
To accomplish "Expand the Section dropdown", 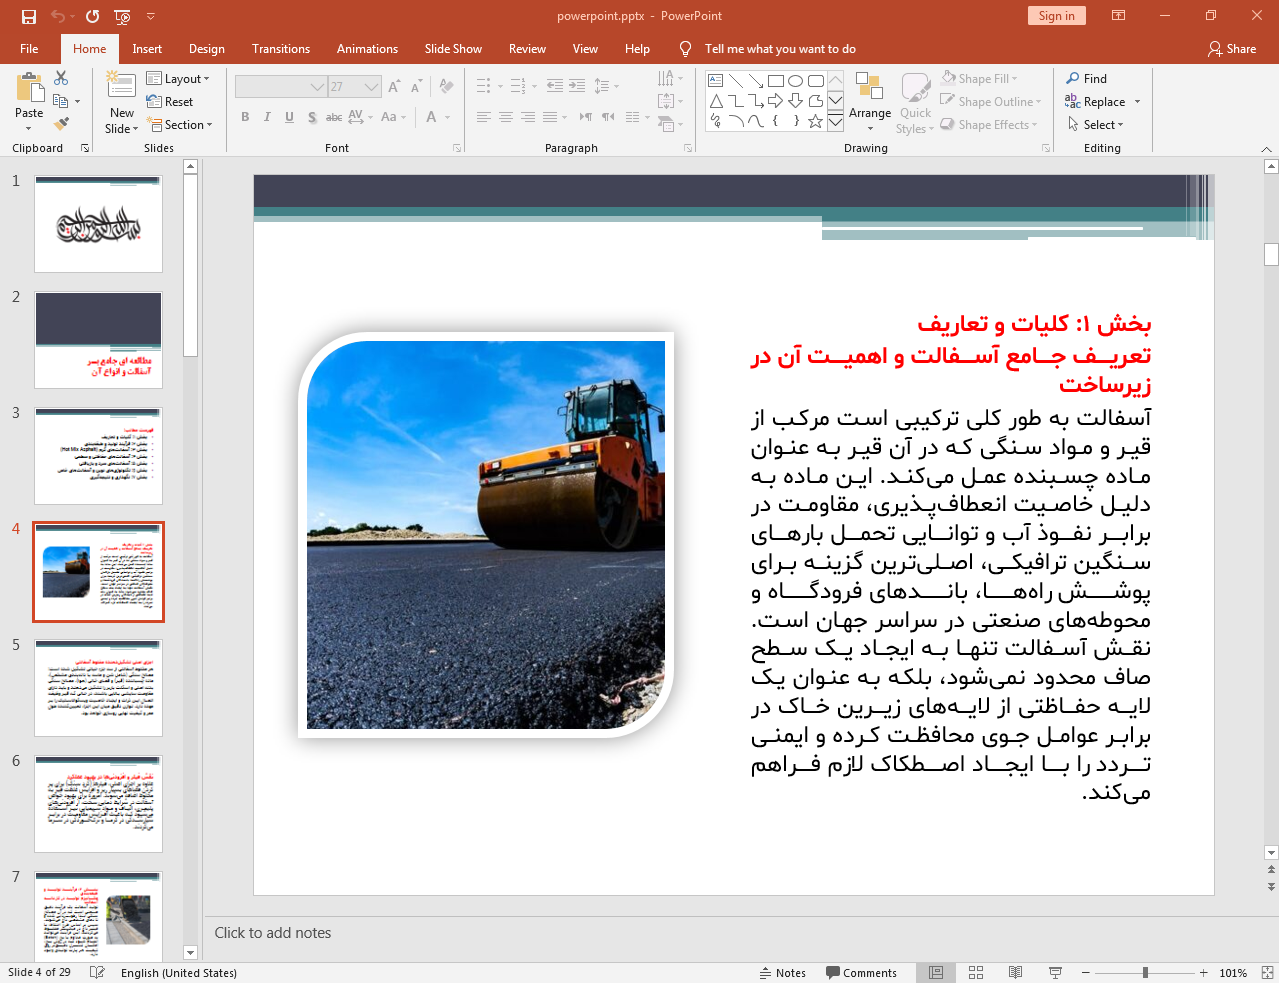I will point(180,125).
